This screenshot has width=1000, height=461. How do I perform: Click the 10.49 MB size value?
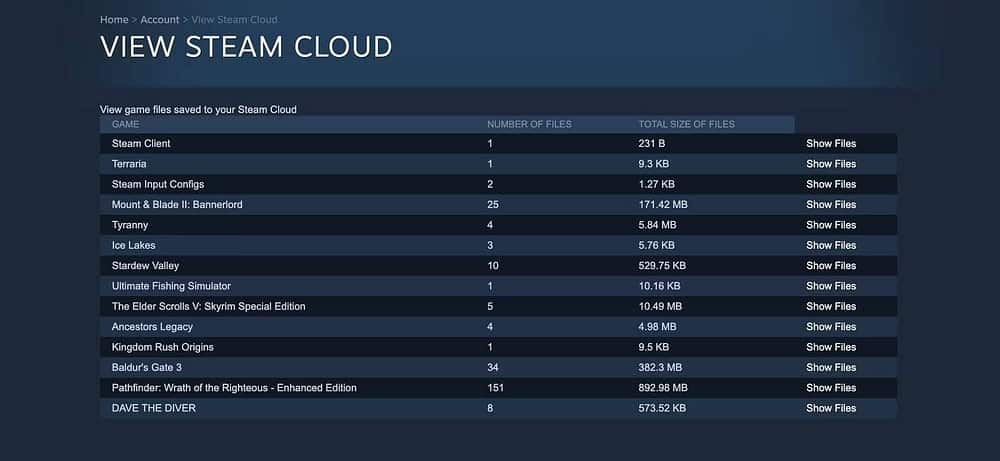[660, 307]
